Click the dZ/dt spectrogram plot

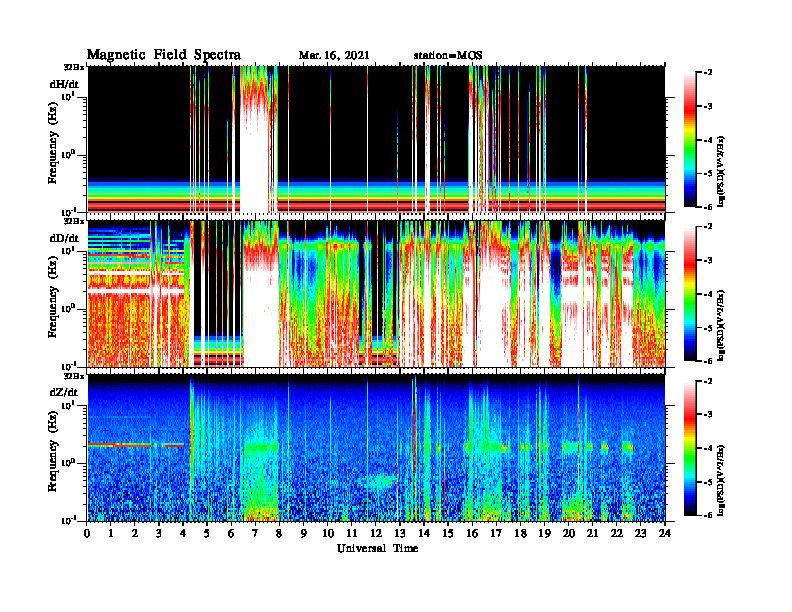click(376, 447)
